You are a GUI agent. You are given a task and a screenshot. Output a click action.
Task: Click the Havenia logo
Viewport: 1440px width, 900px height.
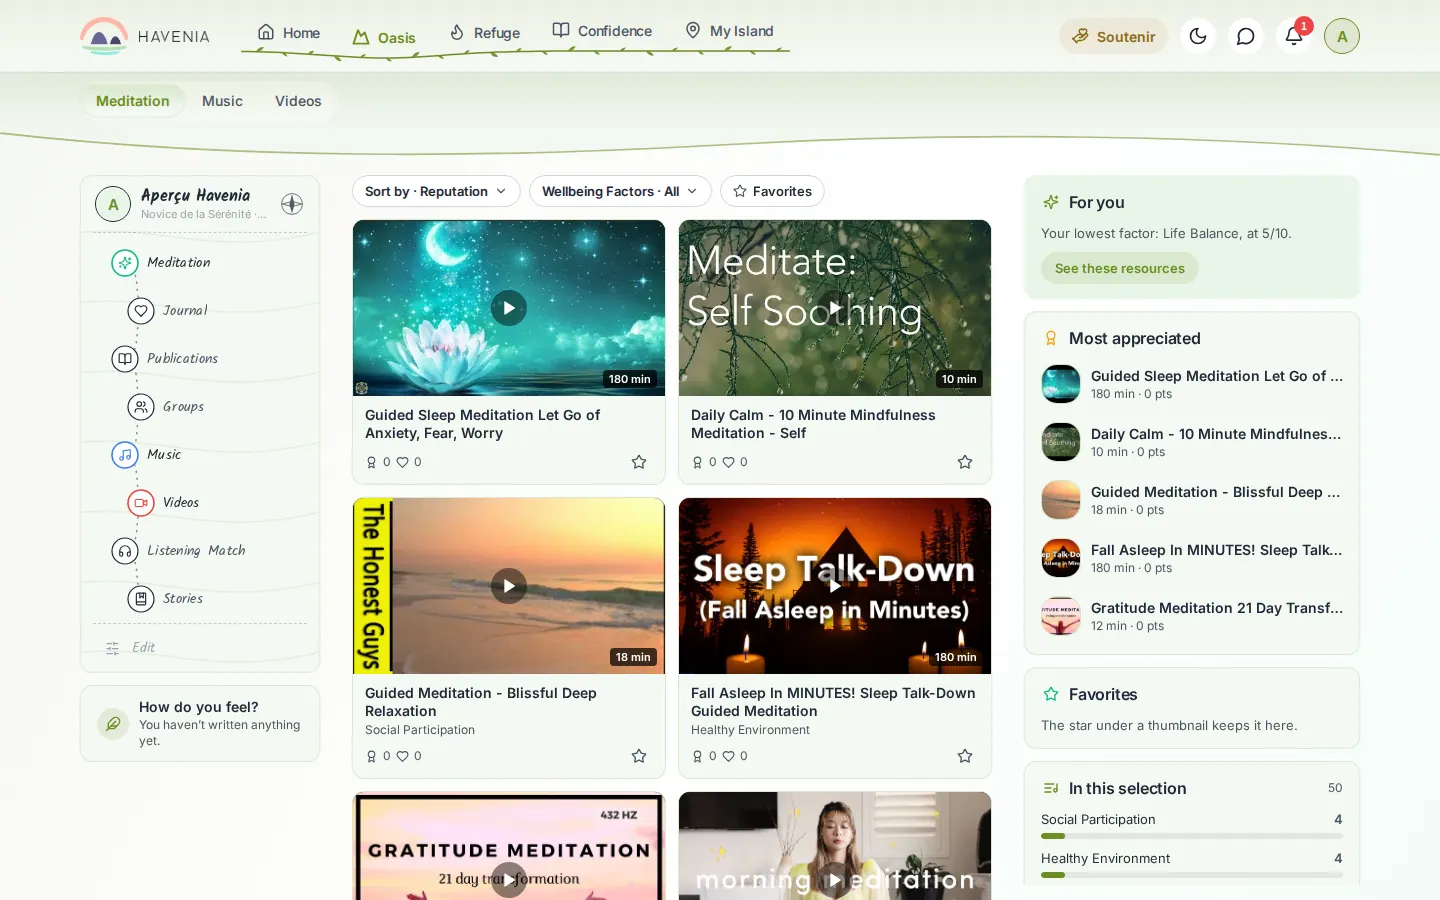click(x=145, y=36)
